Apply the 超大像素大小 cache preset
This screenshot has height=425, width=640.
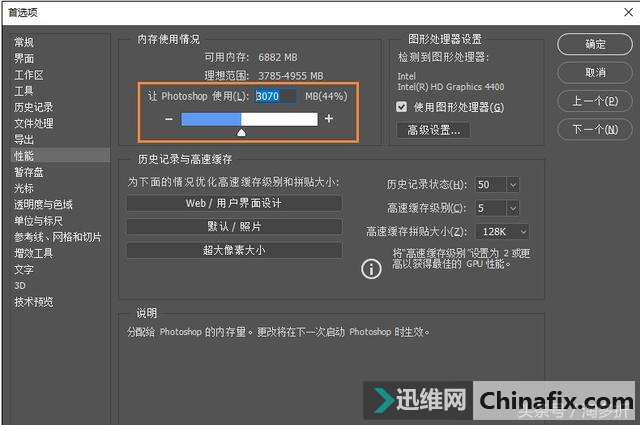pos(234,250)
